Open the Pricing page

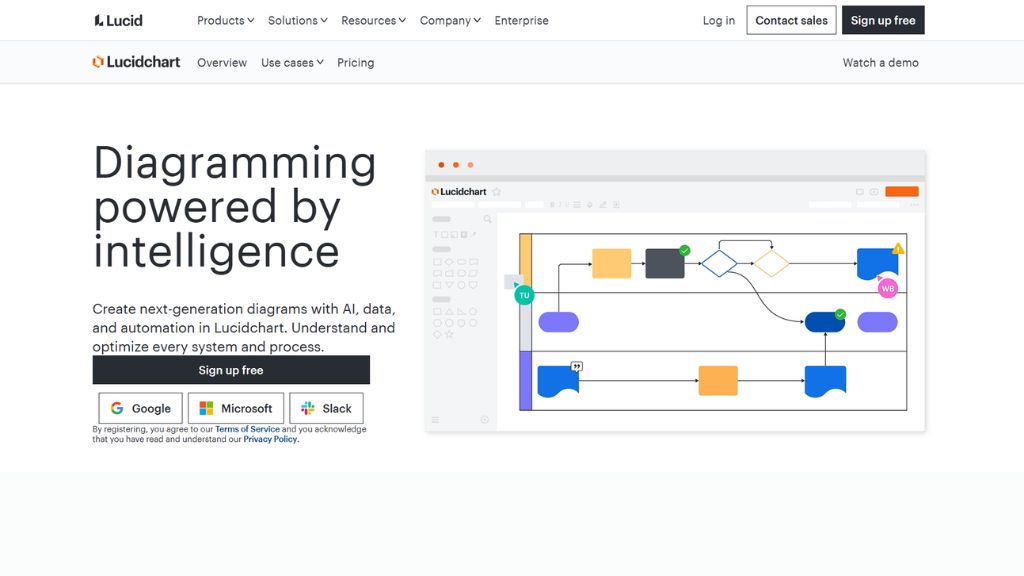click(x=355, y=63)
